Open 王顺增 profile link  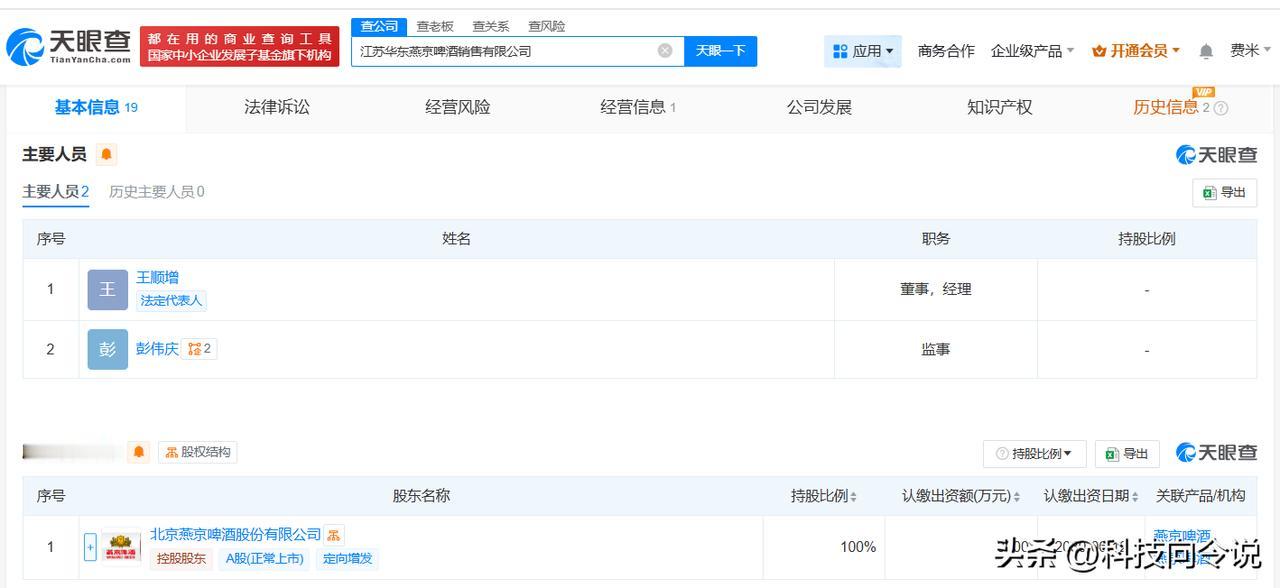point(158,278)
